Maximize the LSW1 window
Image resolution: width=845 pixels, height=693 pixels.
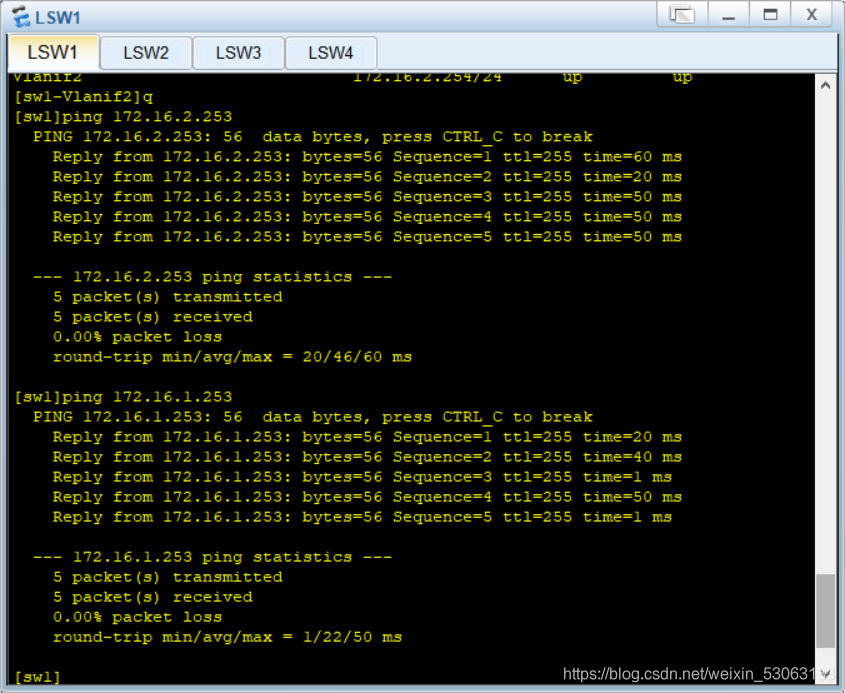[x=770, y=14]
